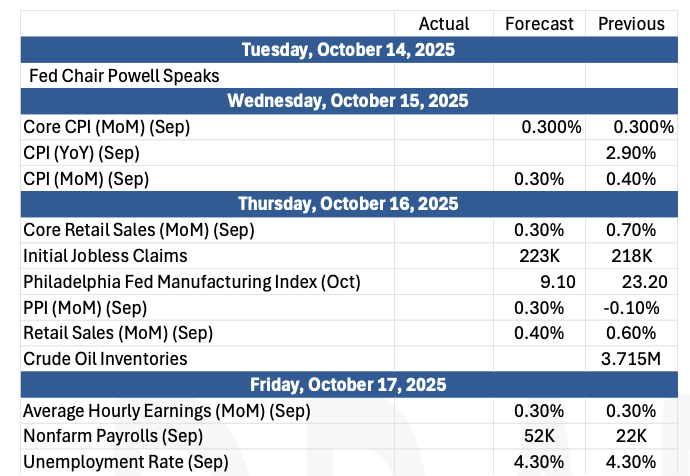Viewport: 690px width, 476px height.
Task: Click the Average Hourly Earnings (MoM) label
Action: point(166,410)
